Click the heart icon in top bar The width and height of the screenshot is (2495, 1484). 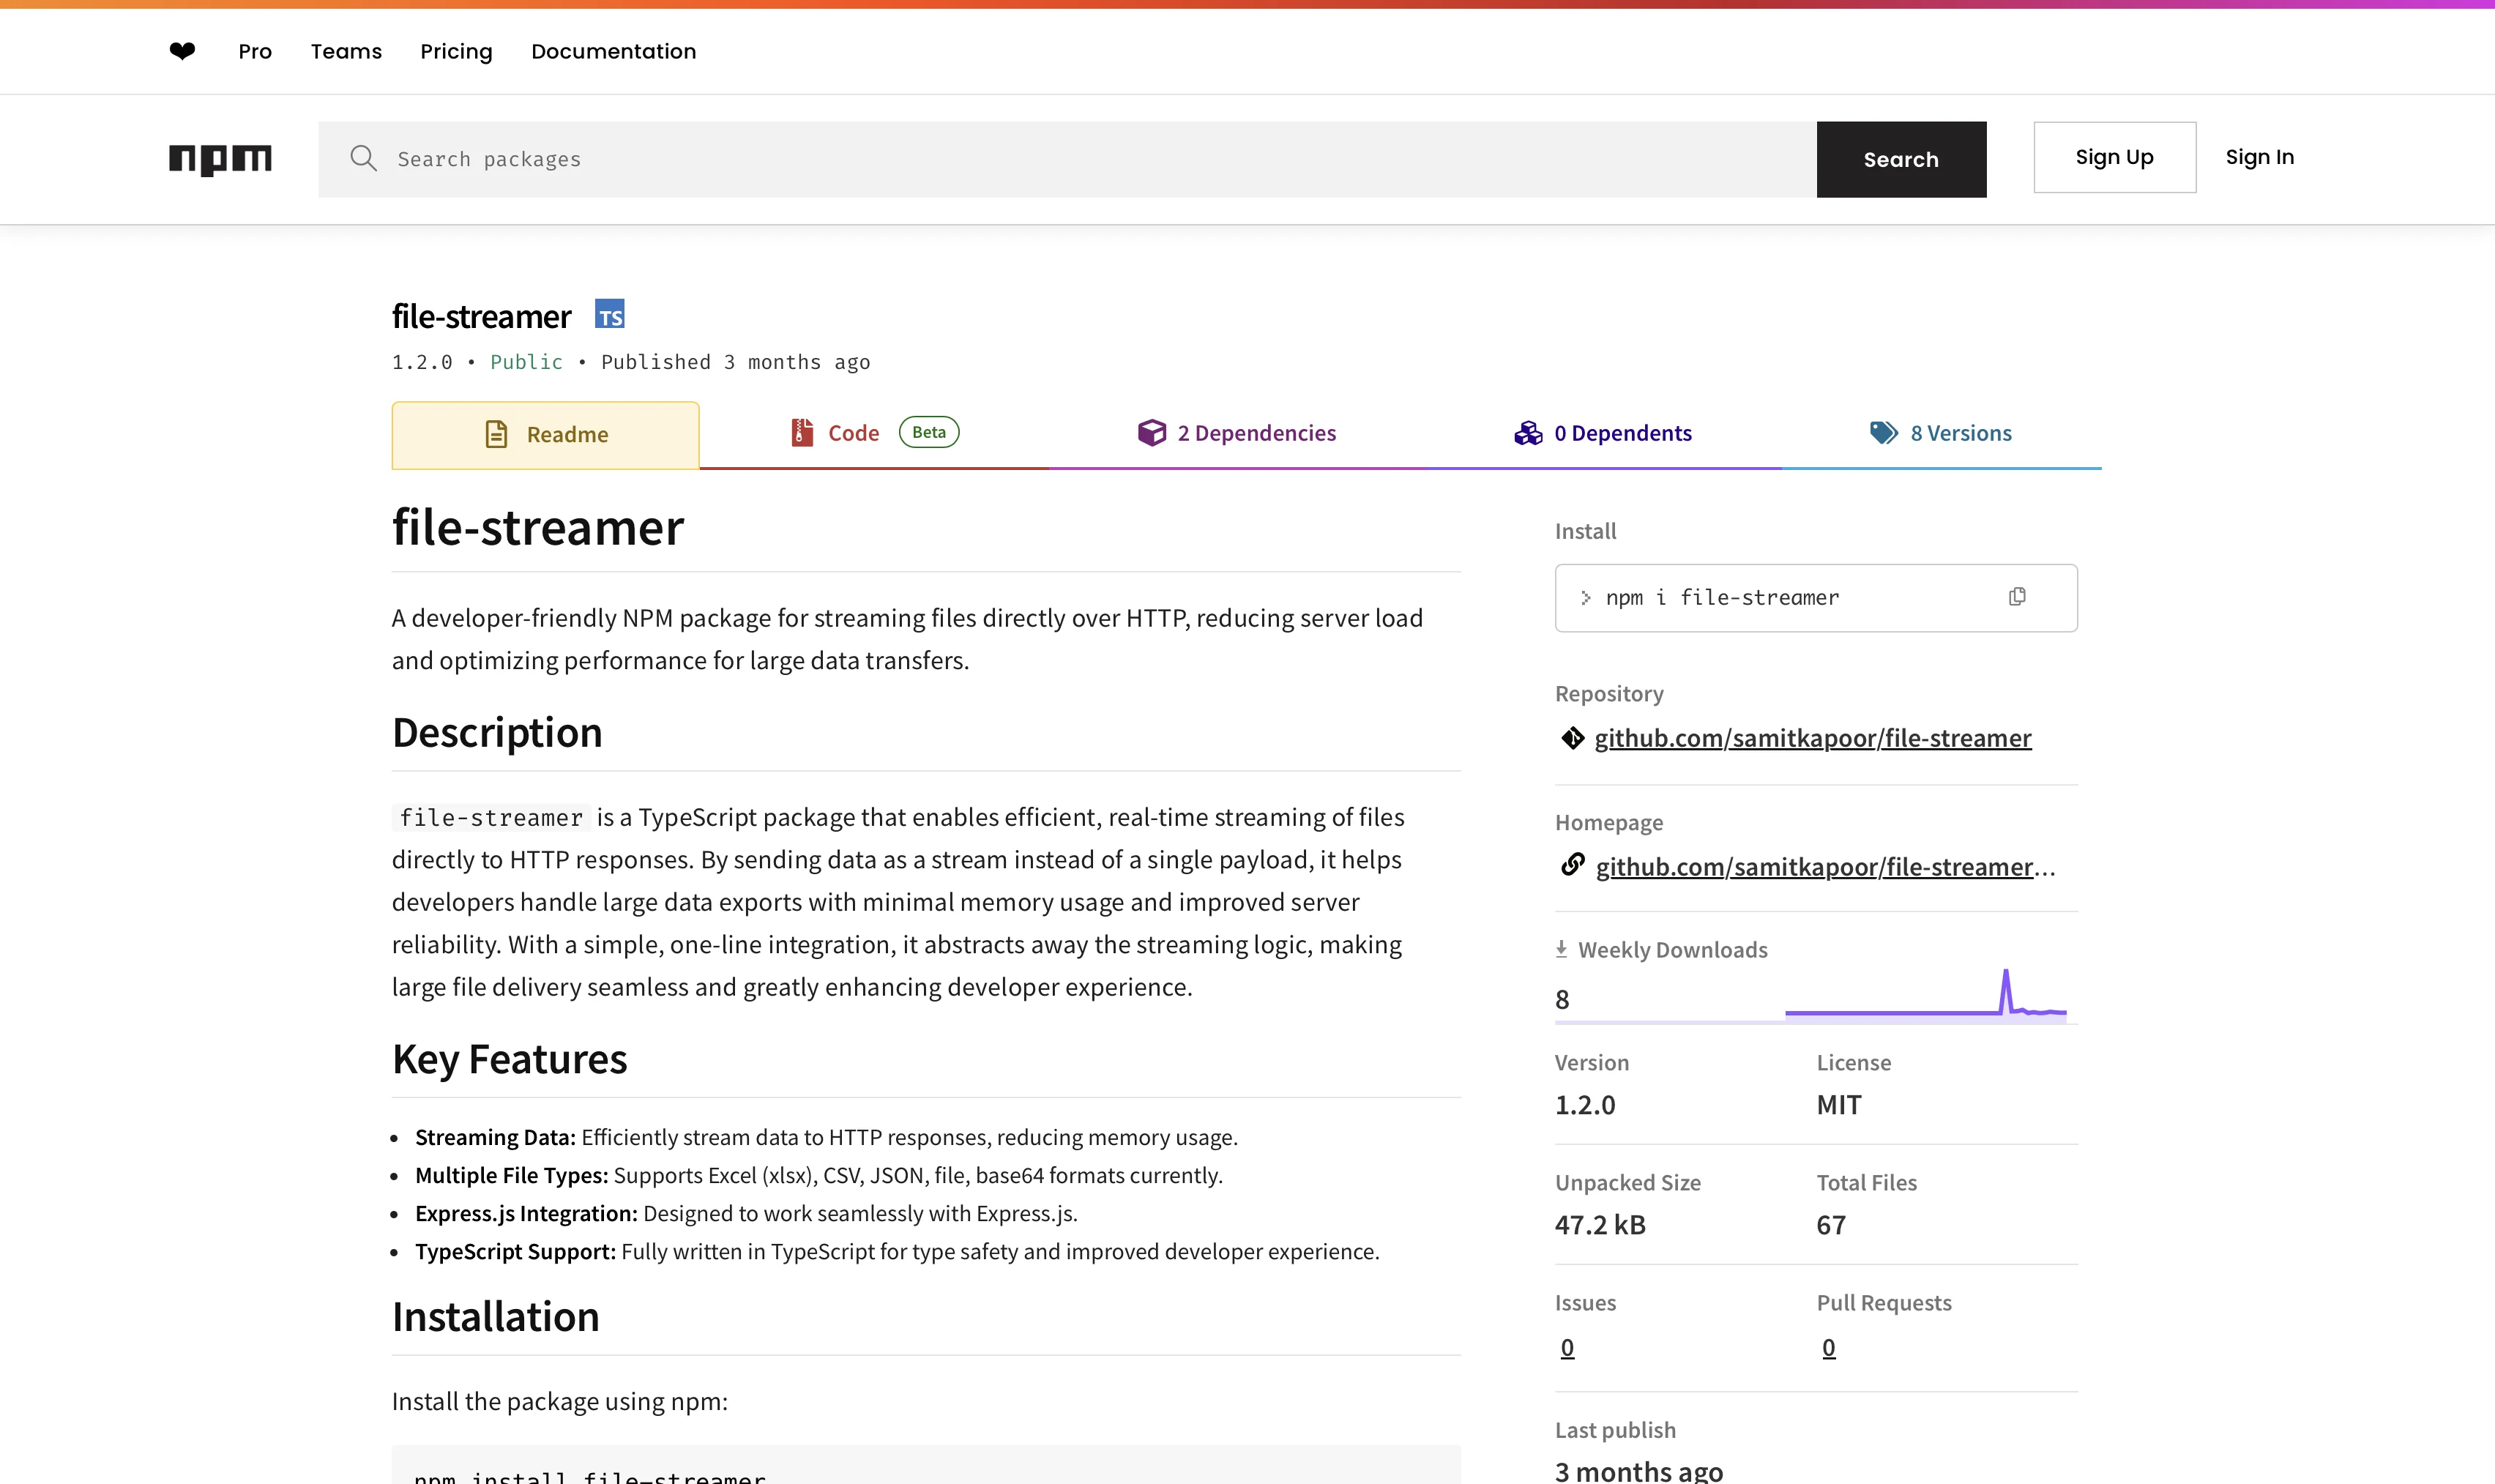pyautogui.click(x=182, y=51)
